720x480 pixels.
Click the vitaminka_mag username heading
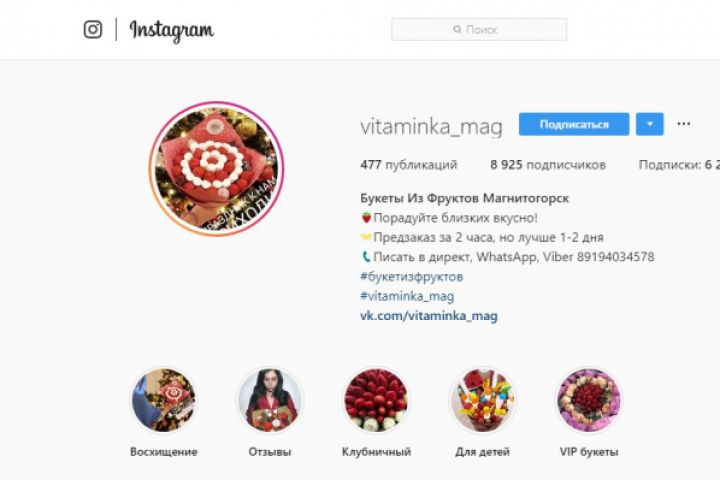[x=431, y=127]
